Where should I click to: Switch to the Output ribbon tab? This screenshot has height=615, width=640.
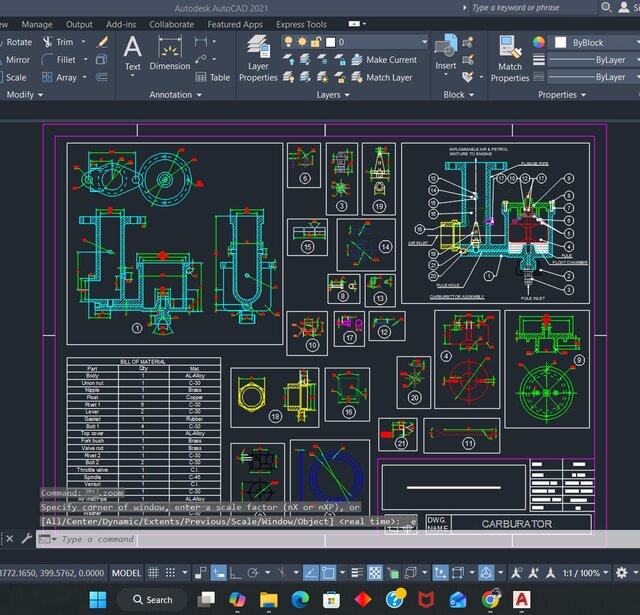coord(79,24)
